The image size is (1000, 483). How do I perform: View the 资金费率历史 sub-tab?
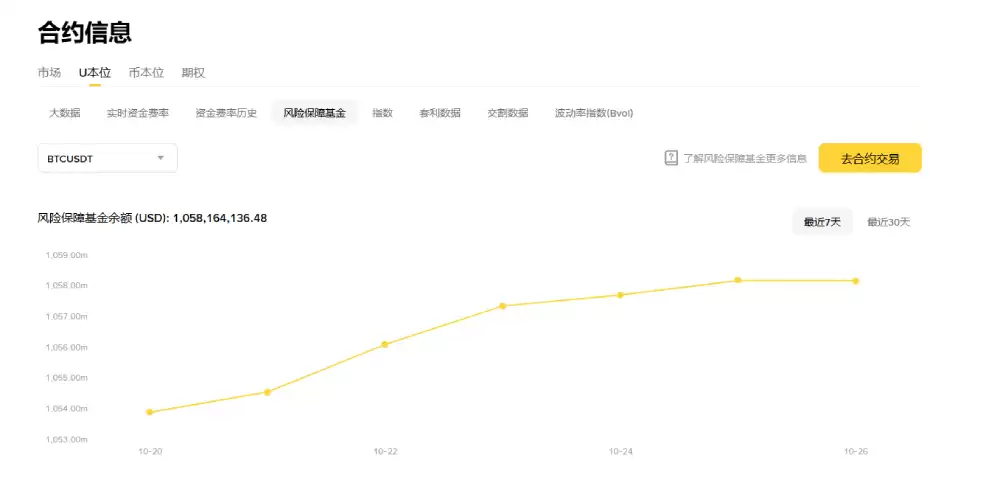coord(226,113)
